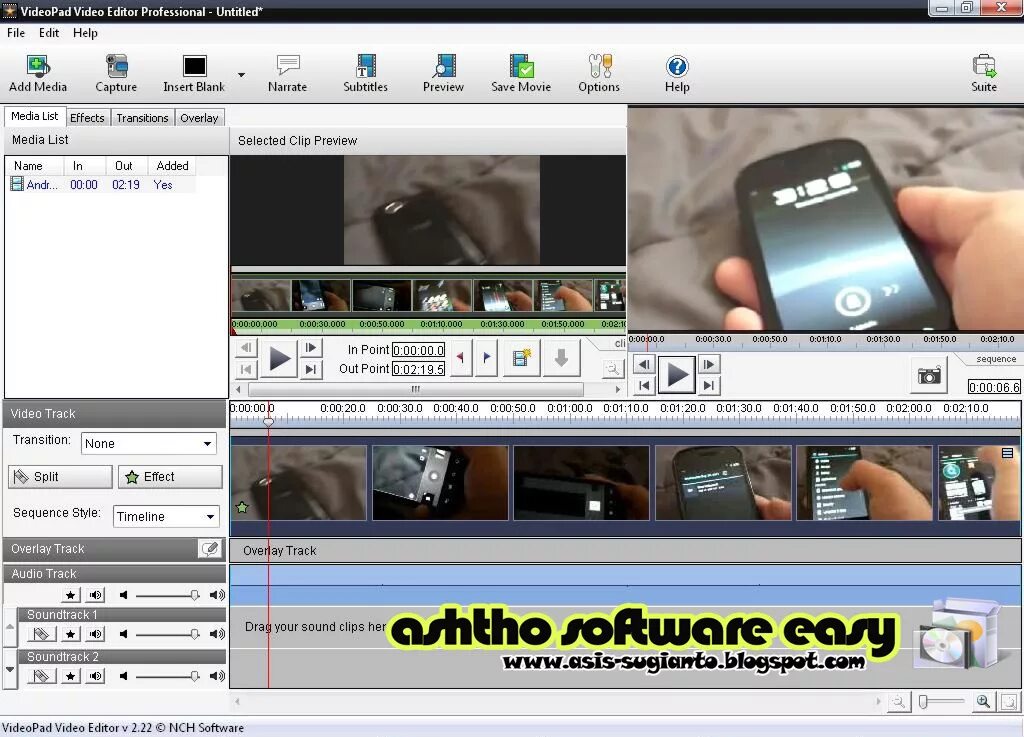Click the soundtrack list down arrow

coord(10,669)
